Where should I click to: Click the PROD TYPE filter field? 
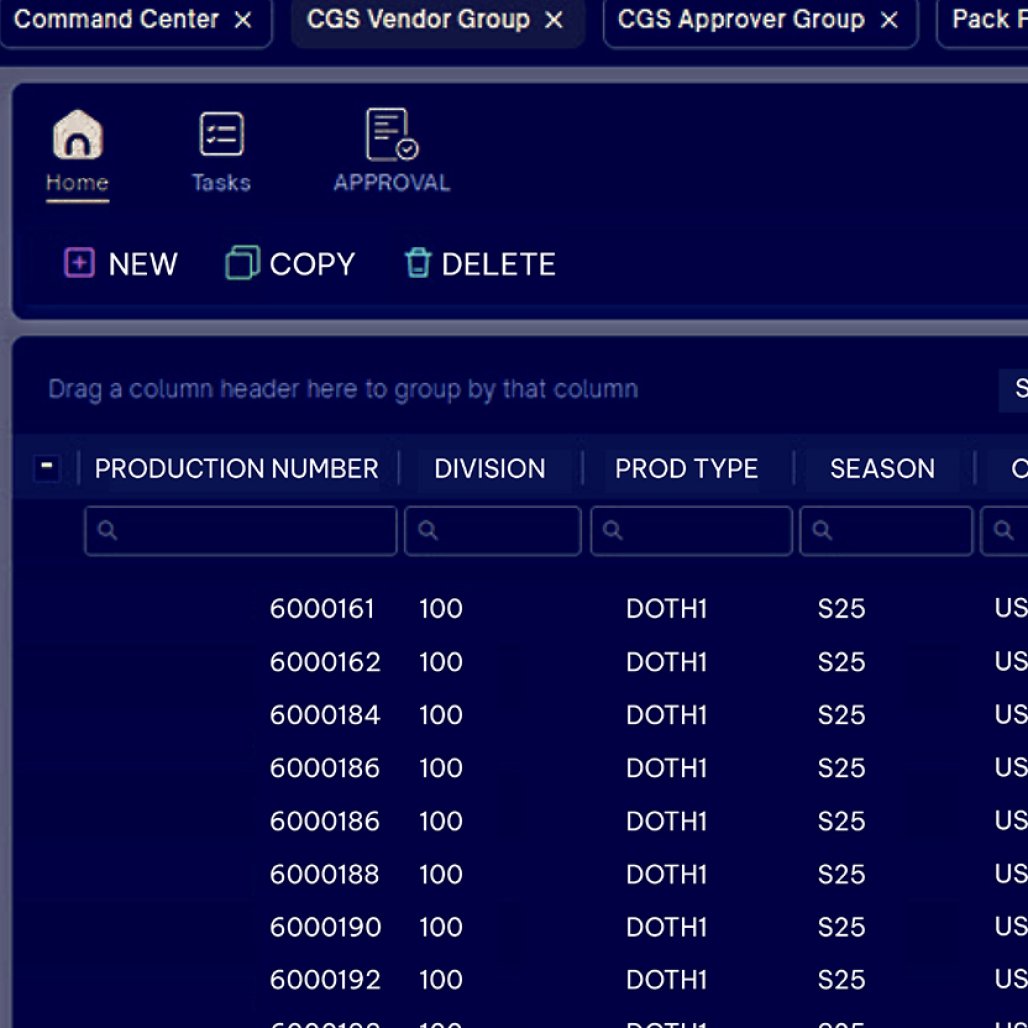[x=700, y=531]
